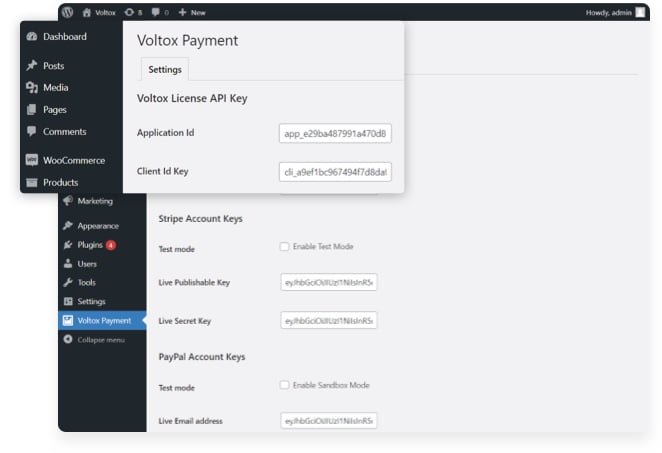Click the Plugins update badge 4
Image resolution: width=662 pixels, height=453 pixels.
click(x=111, y=245)
